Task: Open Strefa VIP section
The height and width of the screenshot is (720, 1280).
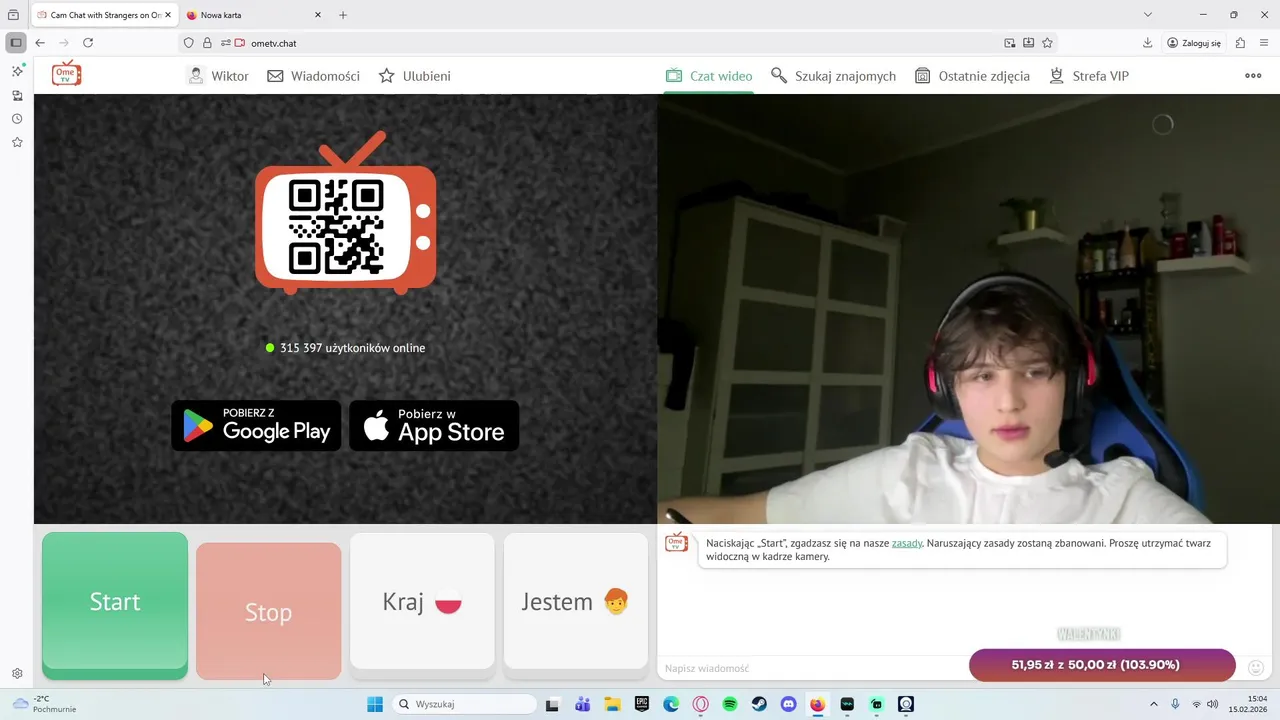Action: point(1089,76)
